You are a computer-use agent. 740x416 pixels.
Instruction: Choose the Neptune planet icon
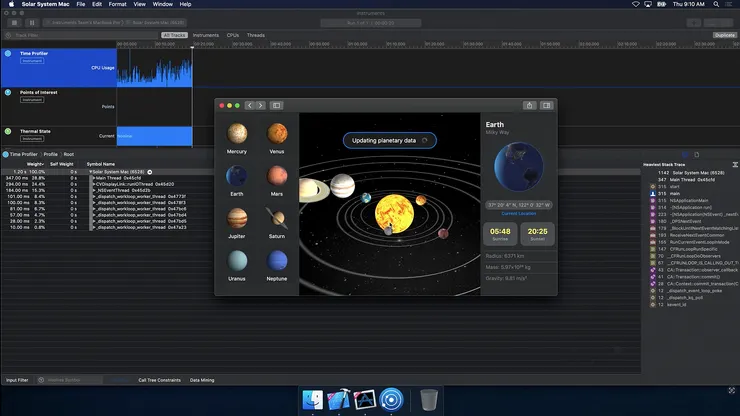click(277, 260)
